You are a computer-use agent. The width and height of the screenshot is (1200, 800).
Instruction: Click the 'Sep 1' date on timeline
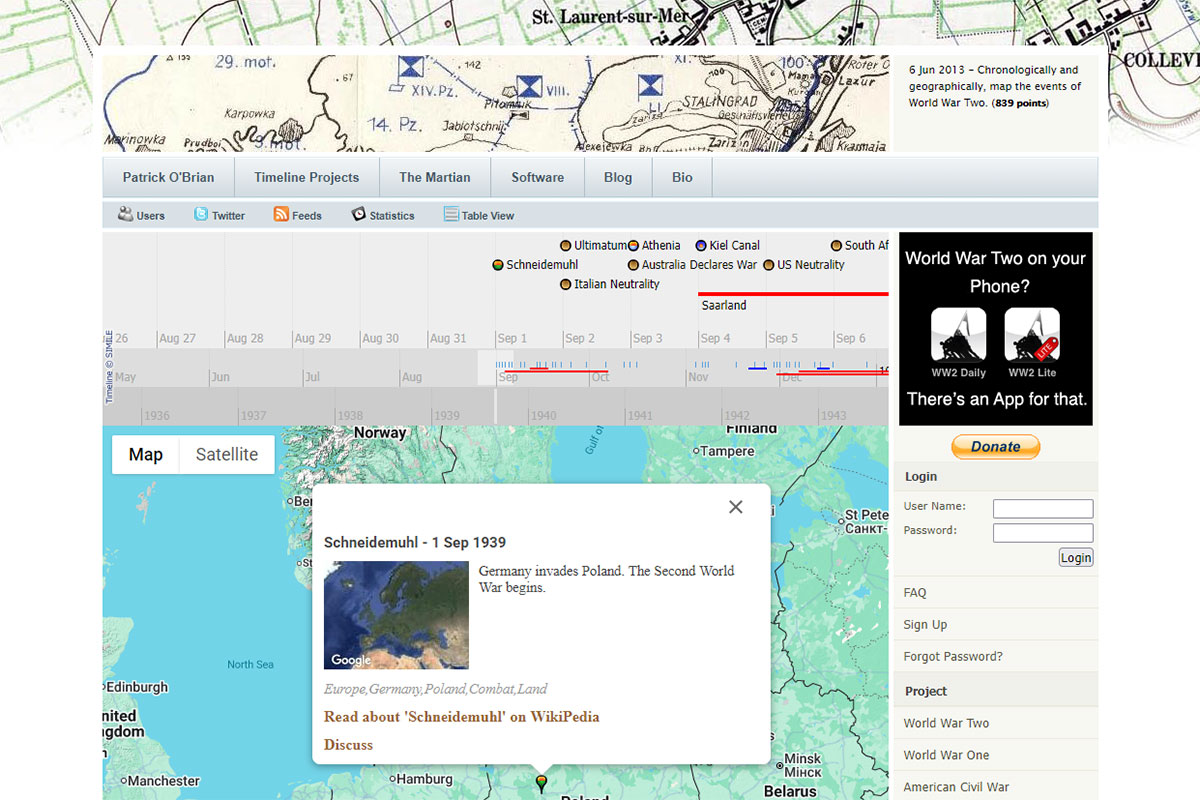point(512,338)
